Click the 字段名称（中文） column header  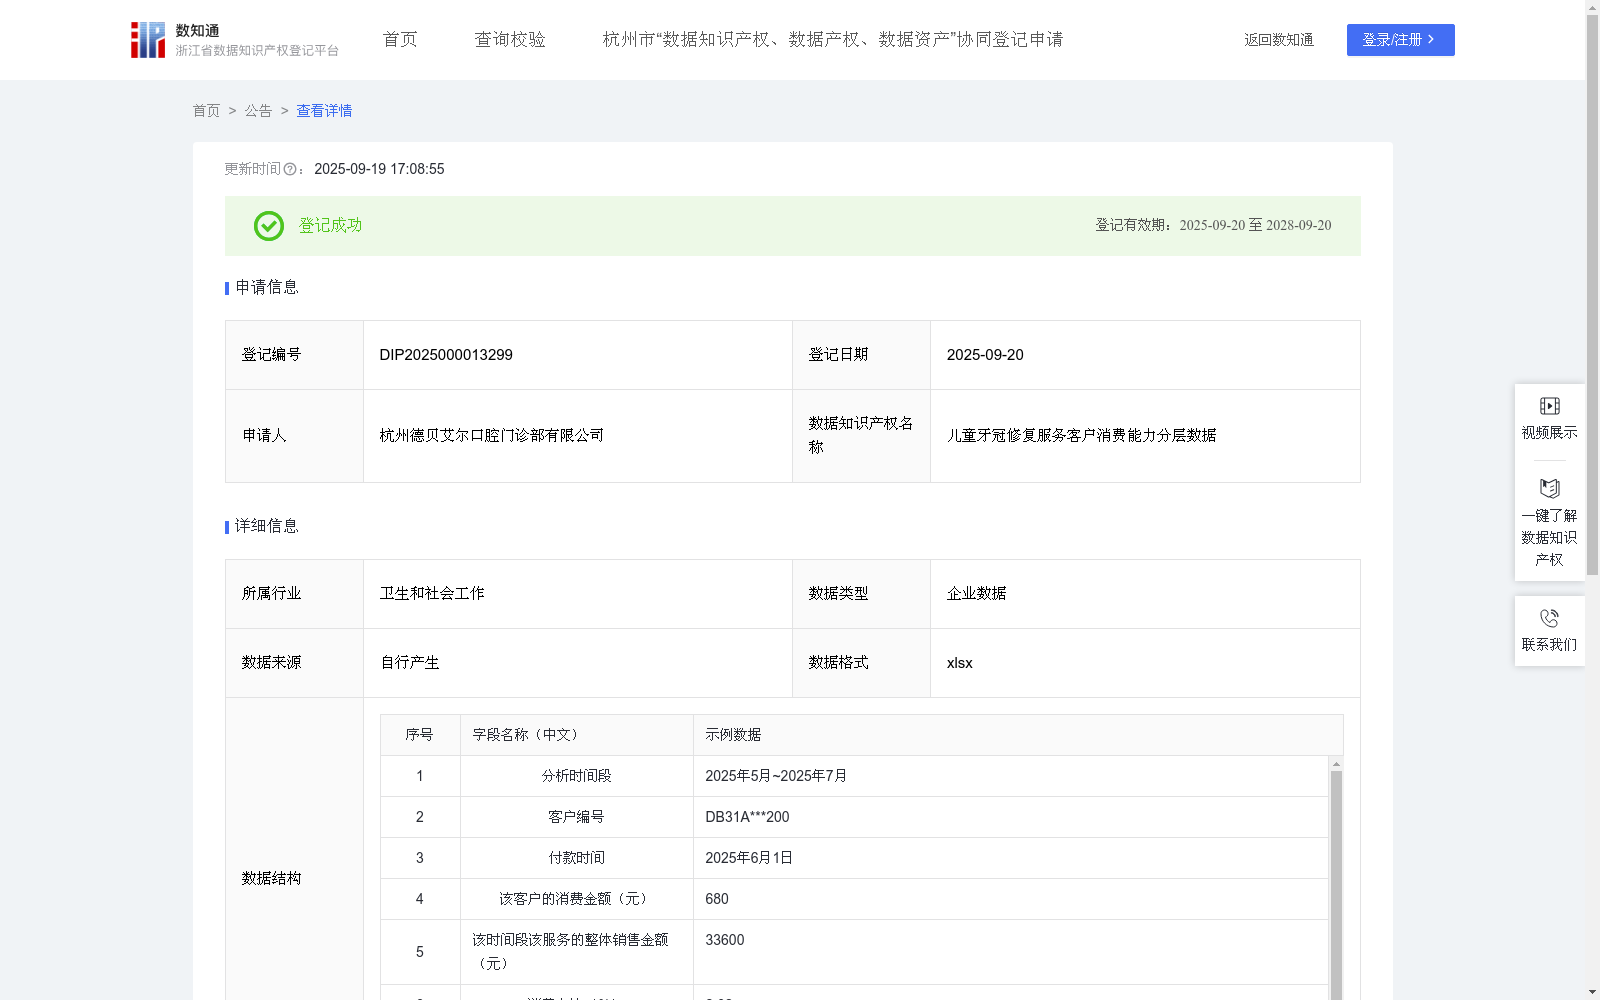(576, 735)
